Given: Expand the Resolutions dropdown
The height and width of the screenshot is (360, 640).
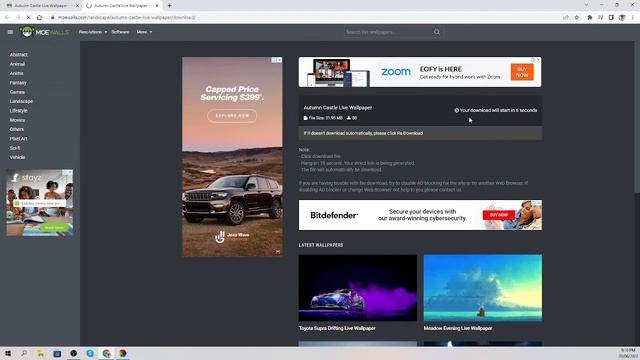Looking at the screenshot, I should click(93, 32).
